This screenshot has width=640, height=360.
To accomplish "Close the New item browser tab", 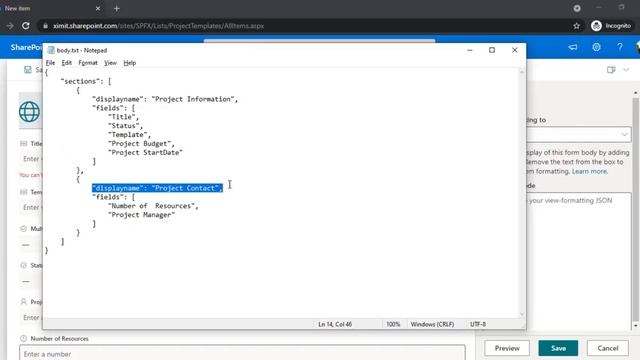I will tap(98, 8).
